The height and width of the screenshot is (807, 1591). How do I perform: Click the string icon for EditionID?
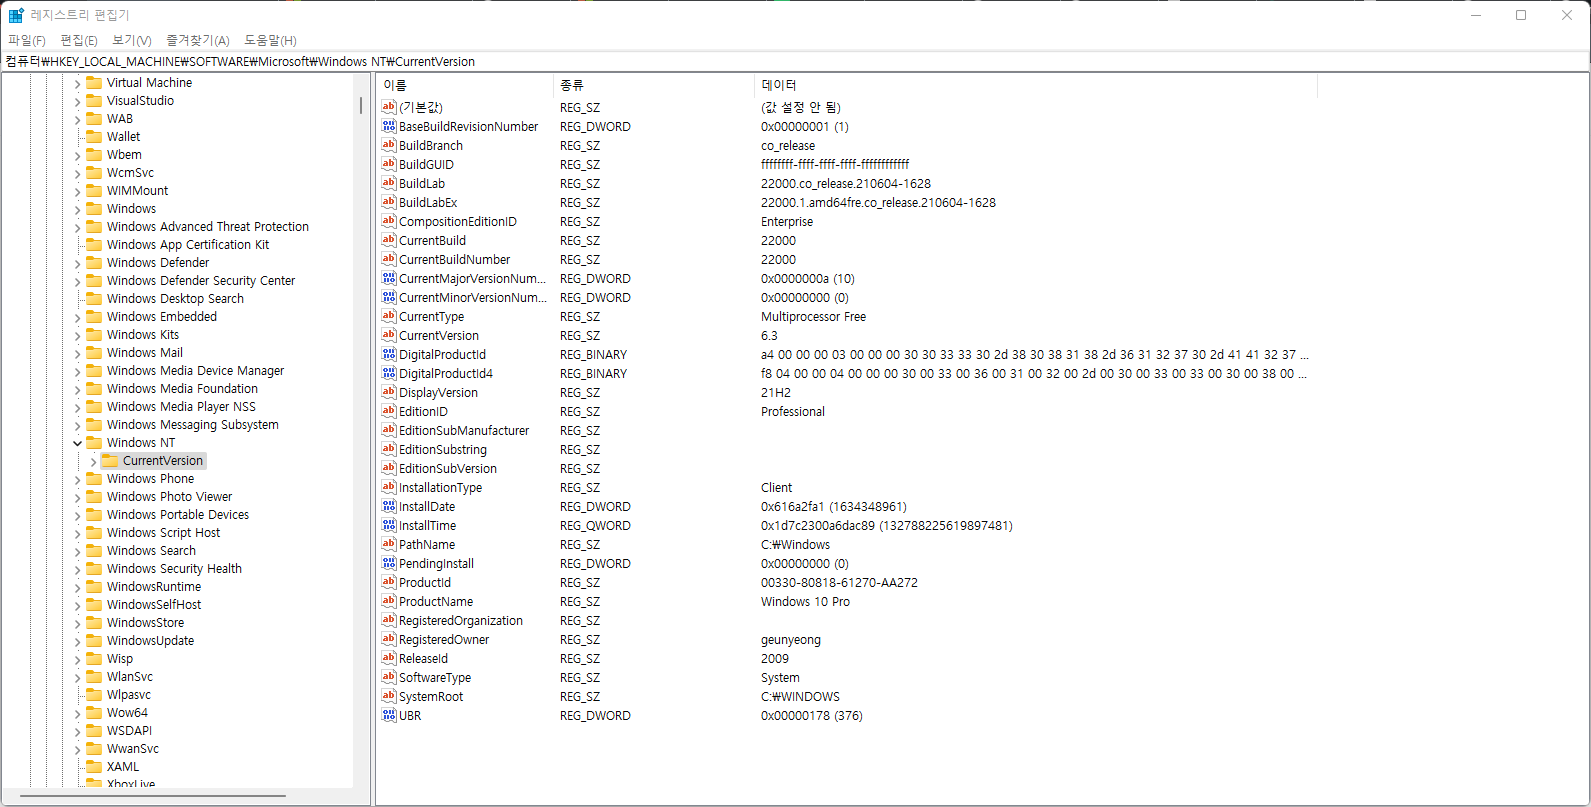click(x=389, y=411)
